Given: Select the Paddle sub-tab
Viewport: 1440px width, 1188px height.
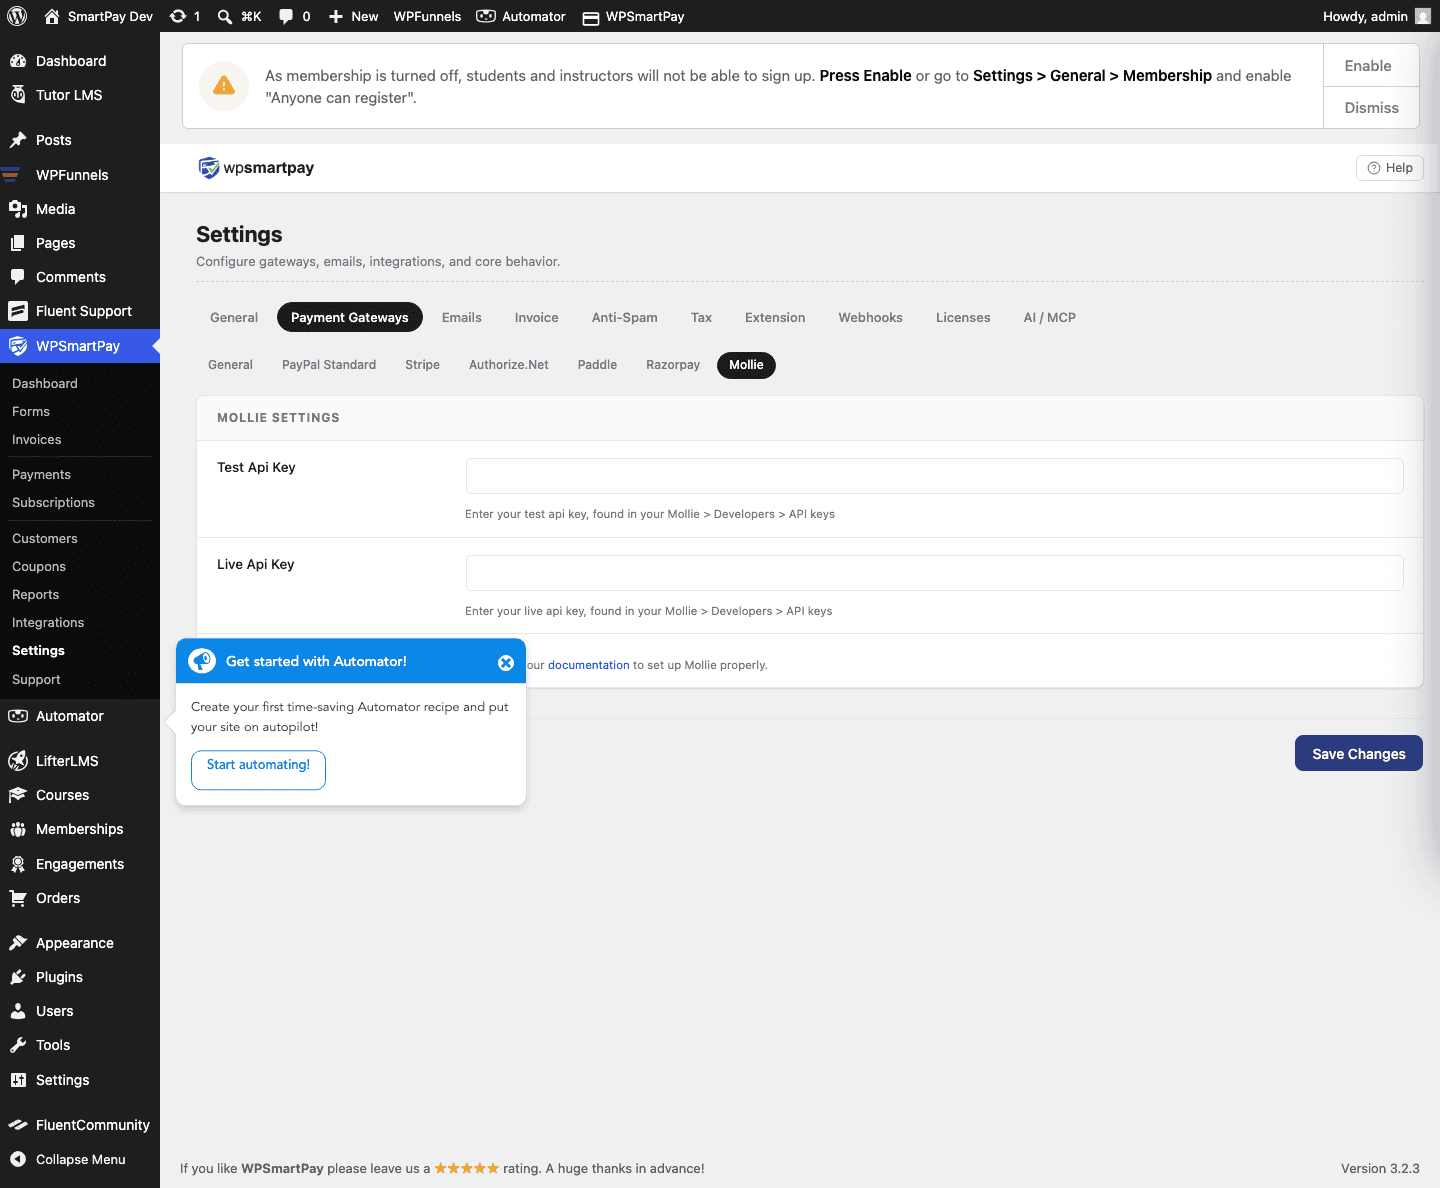Looking at the screenshot, I should (597, 365).
